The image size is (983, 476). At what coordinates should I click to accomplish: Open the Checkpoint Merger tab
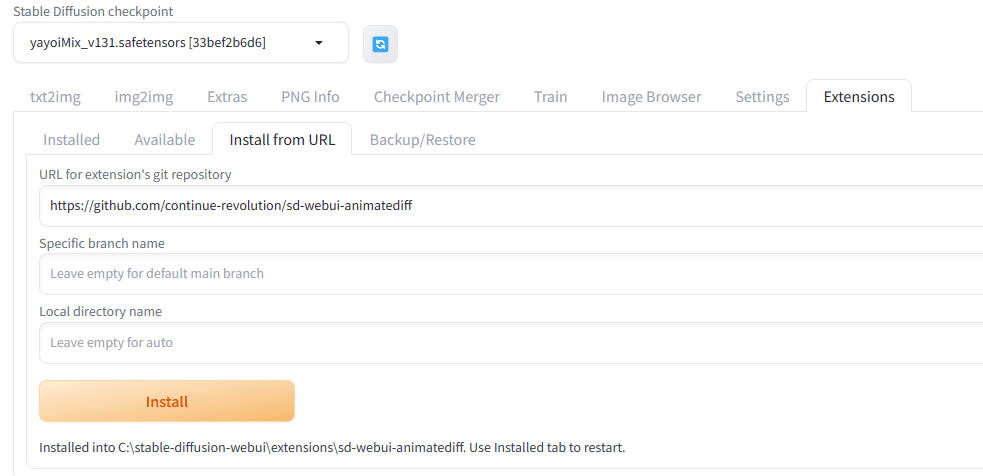[437, 97]
